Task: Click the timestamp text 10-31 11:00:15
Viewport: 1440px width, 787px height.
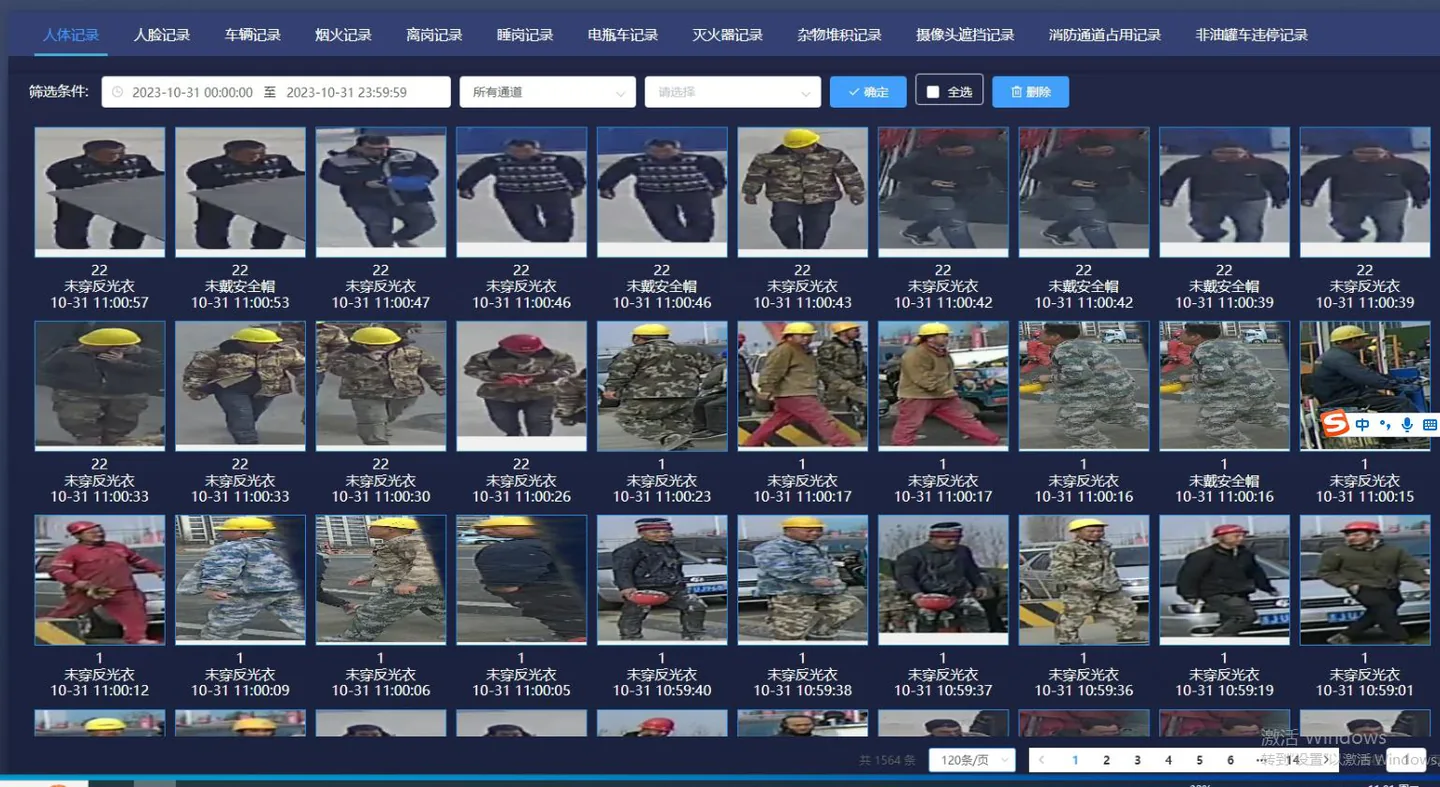Action: (1365, 496)
